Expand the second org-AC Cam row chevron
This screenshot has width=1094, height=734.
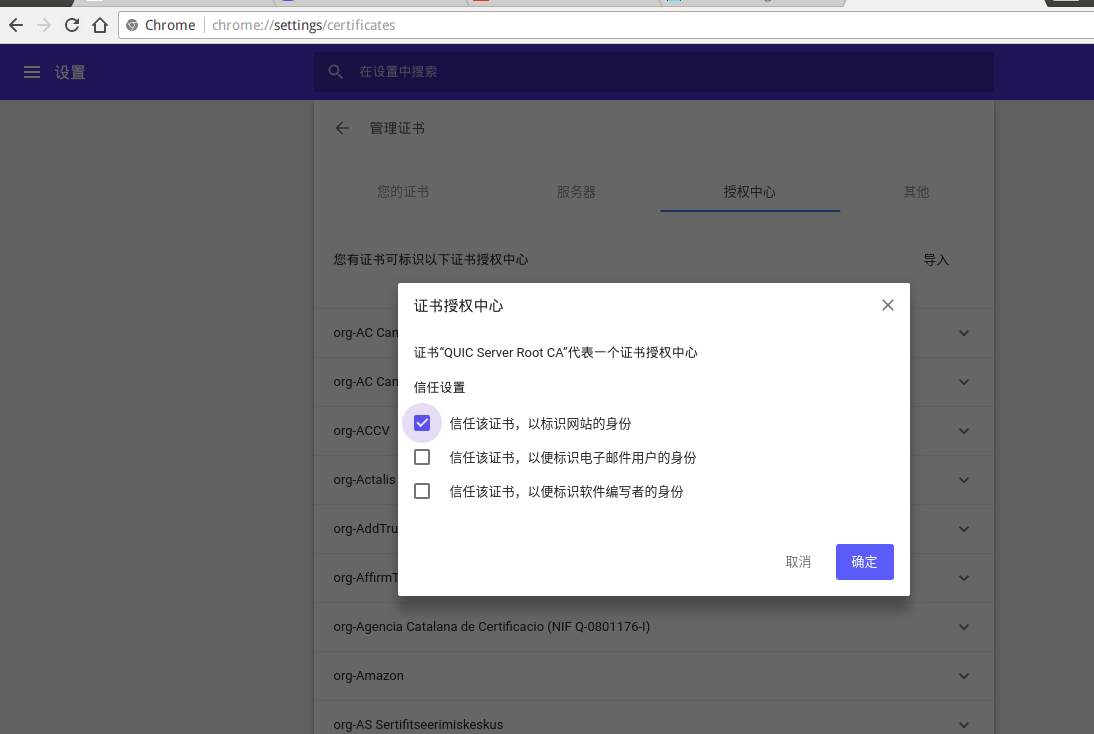964,382
